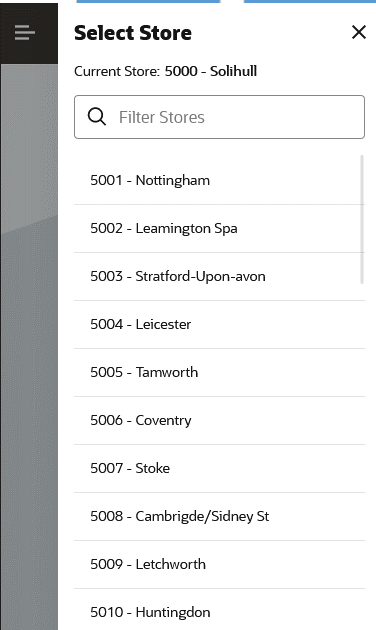Click the Current Store 5000 - Solihull text

166,71
